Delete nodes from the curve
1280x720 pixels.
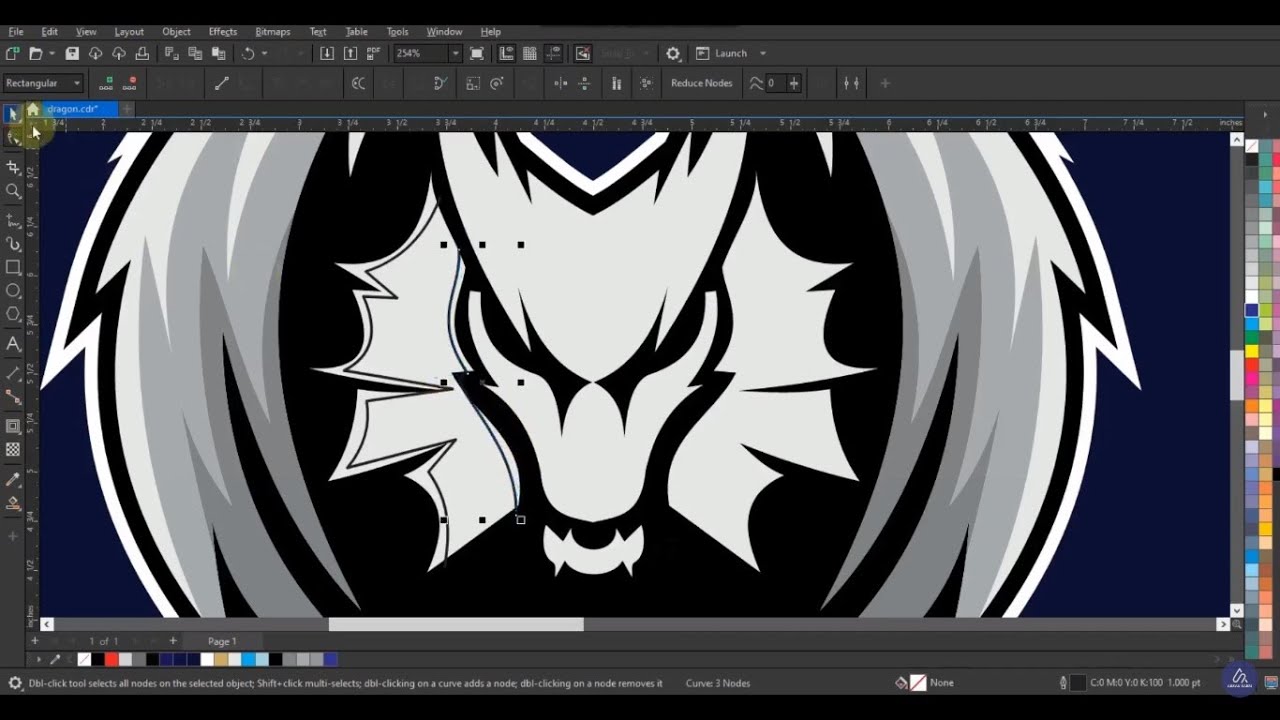[x=129, y=83]
